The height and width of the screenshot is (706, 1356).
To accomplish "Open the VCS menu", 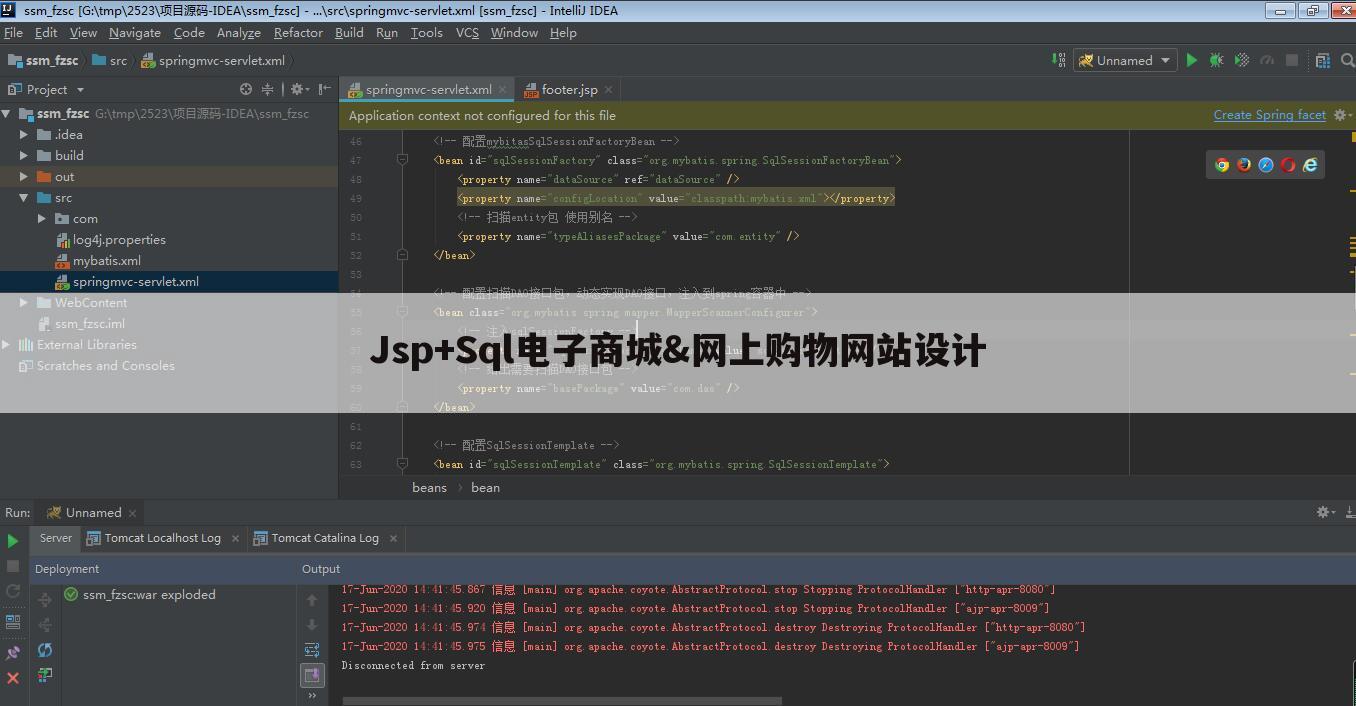I will pos(467,32).
